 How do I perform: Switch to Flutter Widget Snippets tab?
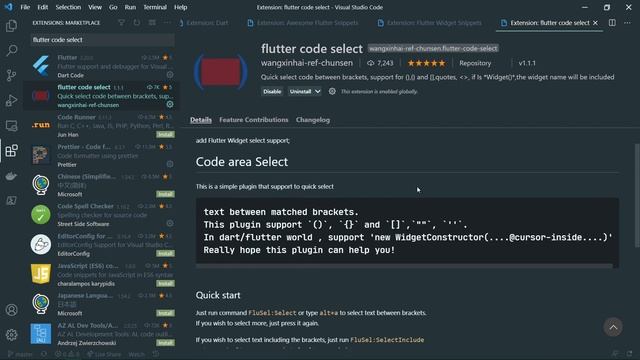click(430, 23)
